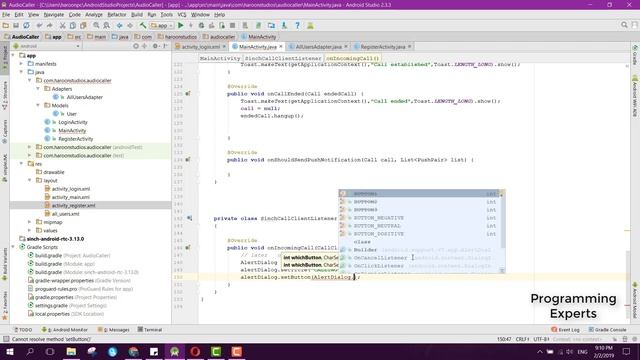The image size is (640, 360).
Task: Choose OnCancelListener in autocomplete popup
Action: coord(422,258)
